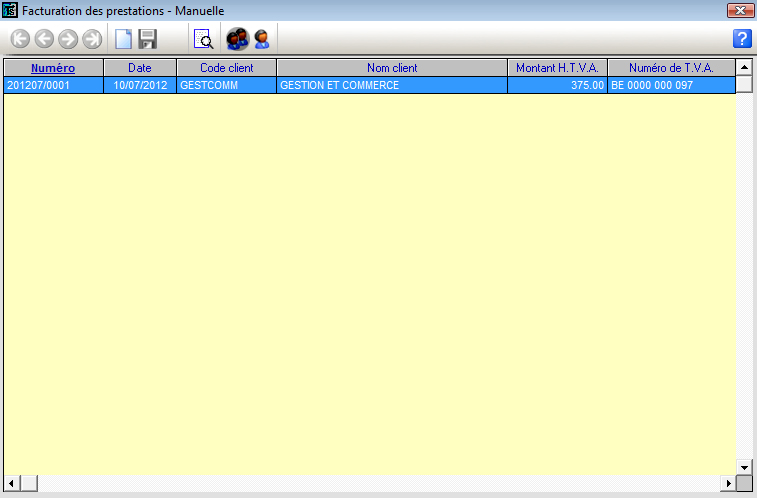Click the Nom client column header
The image size is (757, 498).
coord(392,68)
